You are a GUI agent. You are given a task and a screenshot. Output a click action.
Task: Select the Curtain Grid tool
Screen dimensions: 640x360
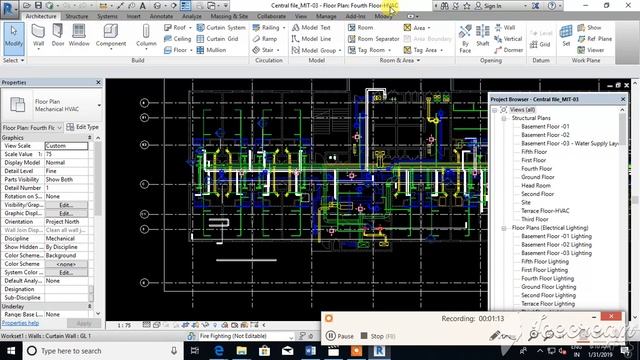point(217,39)
